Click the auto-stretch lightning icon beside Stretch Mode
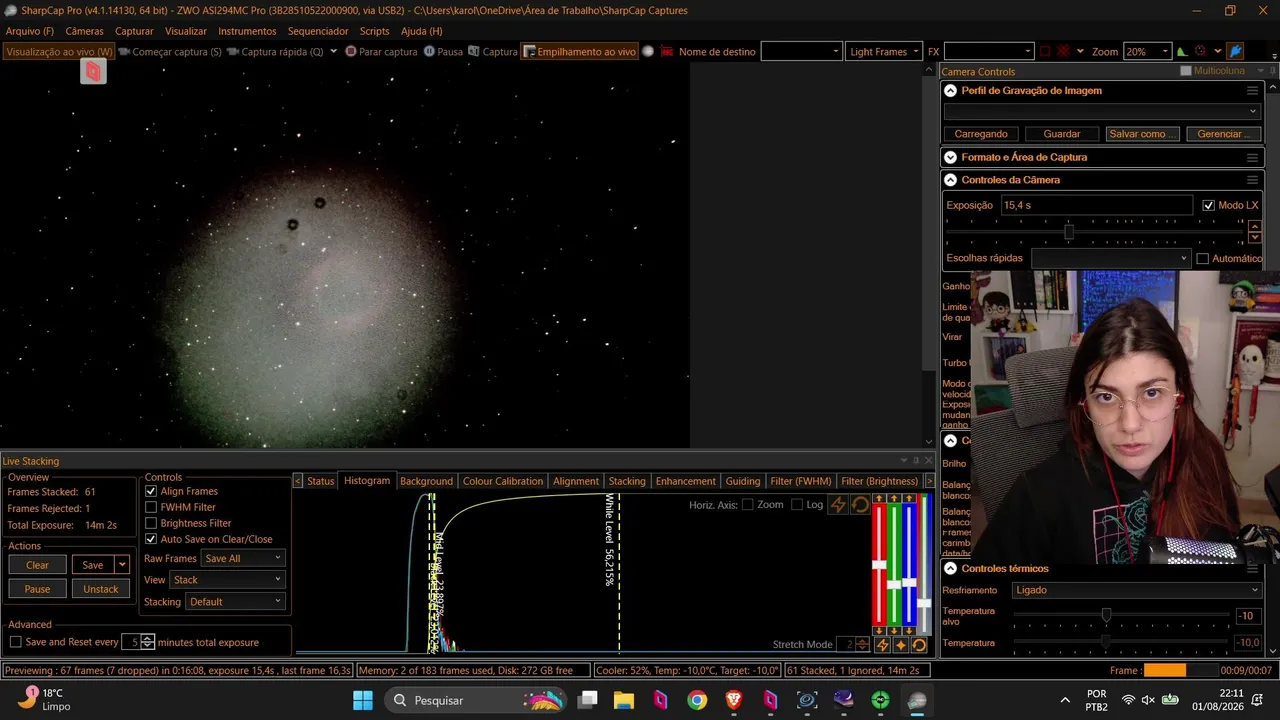The width and height of the screenshot is (1280, 720). click(x=882, y=645)
